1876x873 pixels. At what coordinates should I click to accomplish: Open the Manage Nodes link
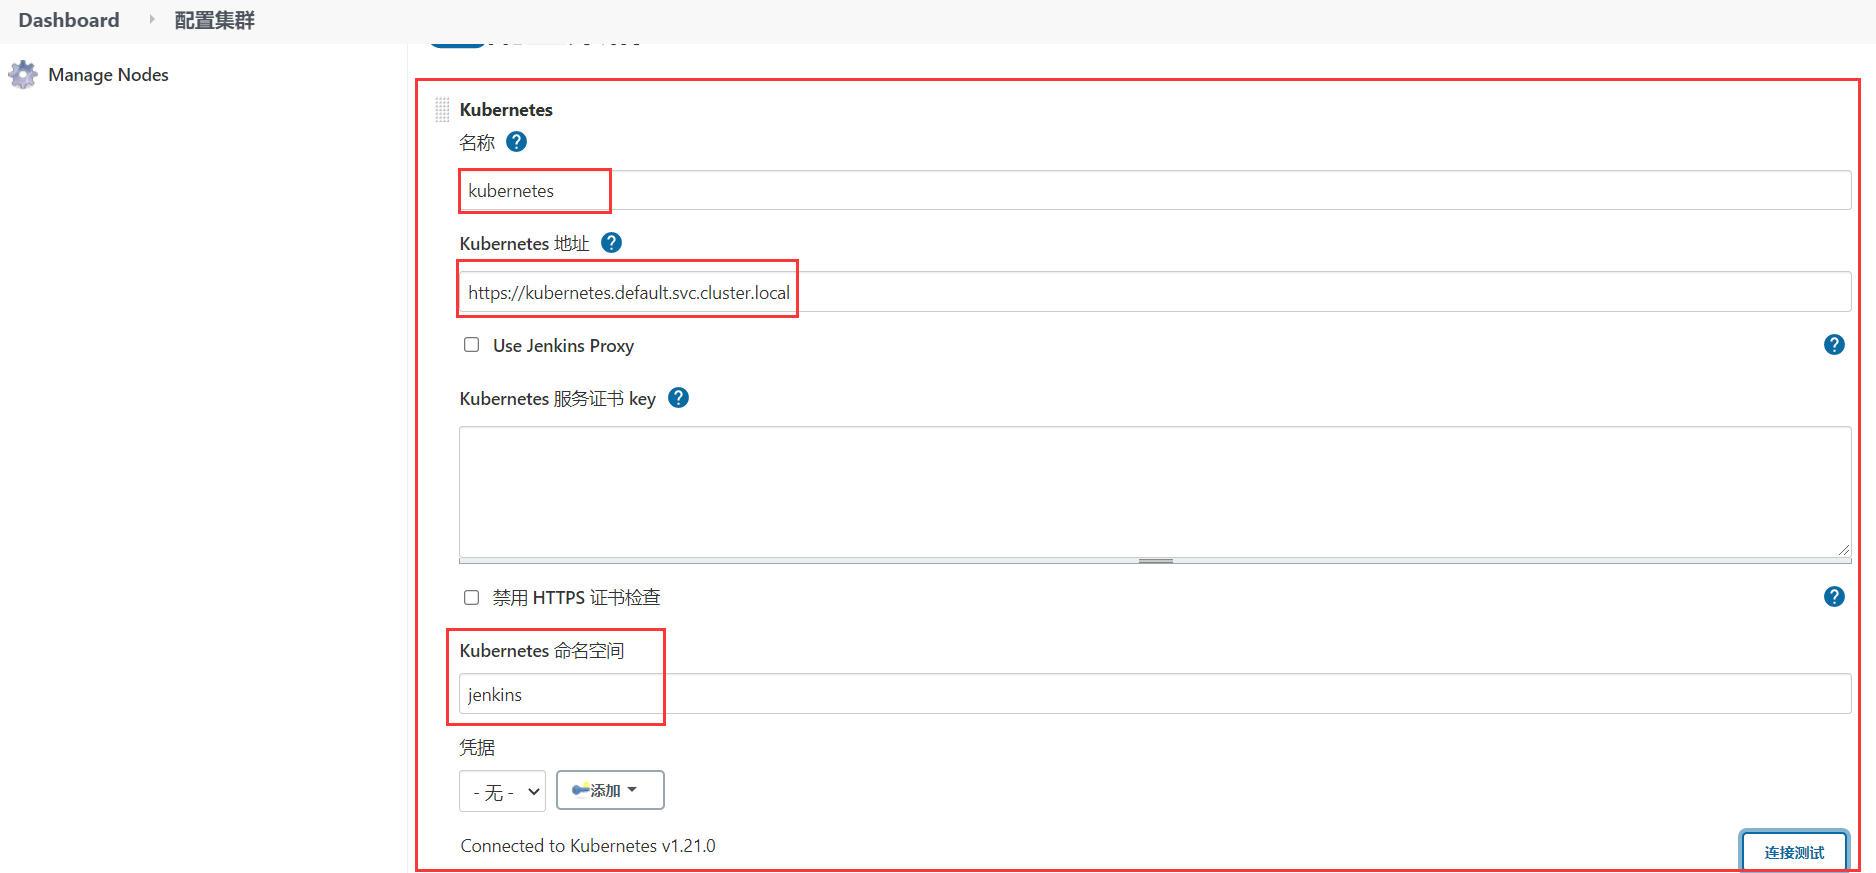tap(108, 75)
